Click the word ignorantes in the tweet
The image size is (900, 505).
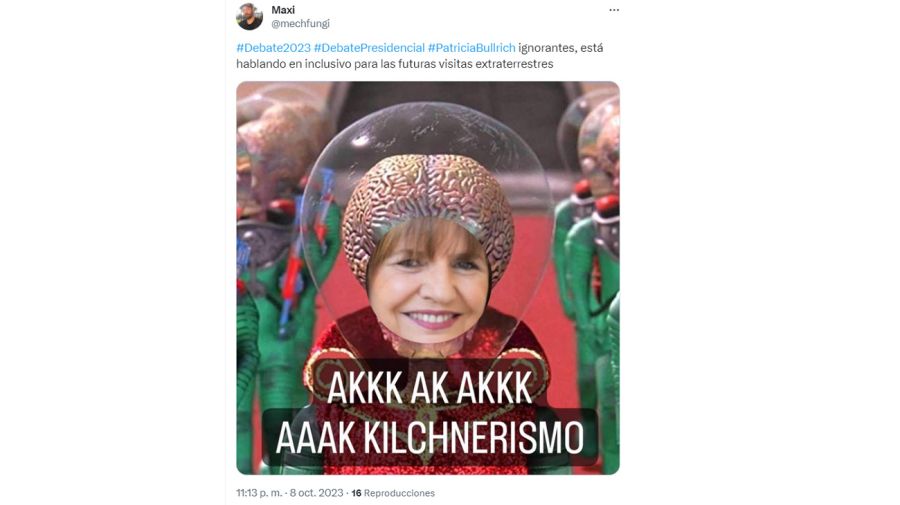click(547, 48)
